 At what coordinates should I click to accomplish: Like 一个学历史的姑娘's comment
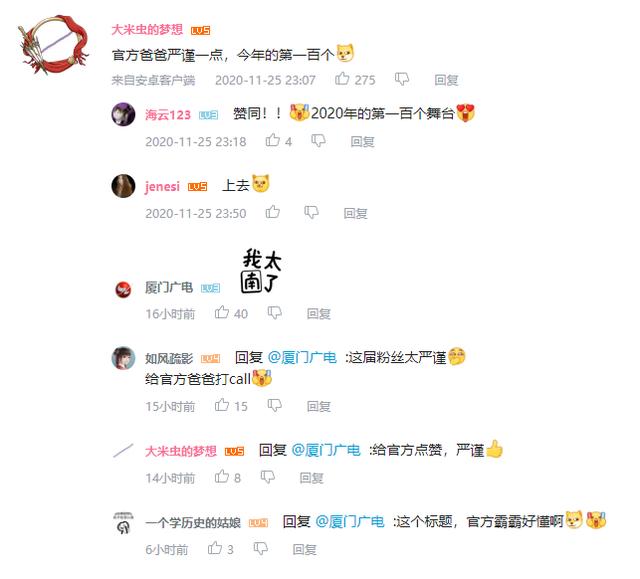pyautogui.click(x=215, y=548)
